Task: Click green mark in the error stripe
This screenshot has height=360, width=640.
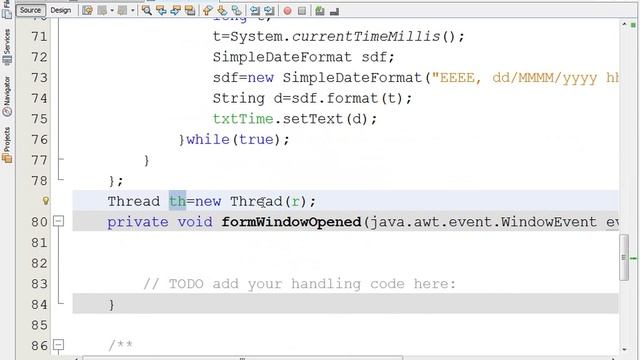Action: (x=633, y=258)
